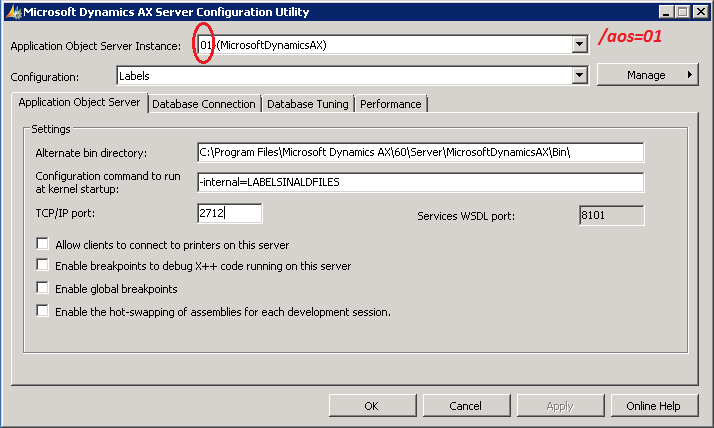Open the Configuration dropdown arrow
The image size is (714, 428).
579,76
